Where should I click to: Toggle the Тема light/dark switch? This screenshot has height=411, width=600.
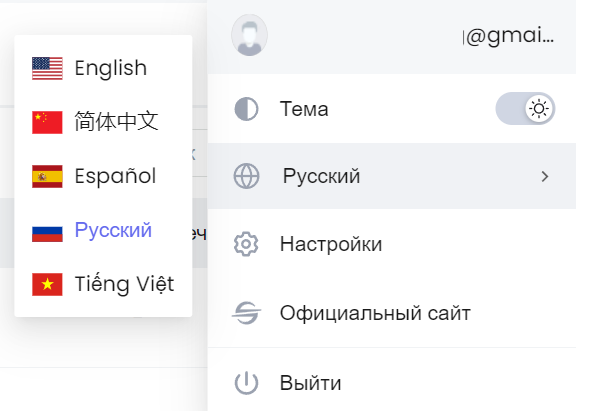point(525,108)
